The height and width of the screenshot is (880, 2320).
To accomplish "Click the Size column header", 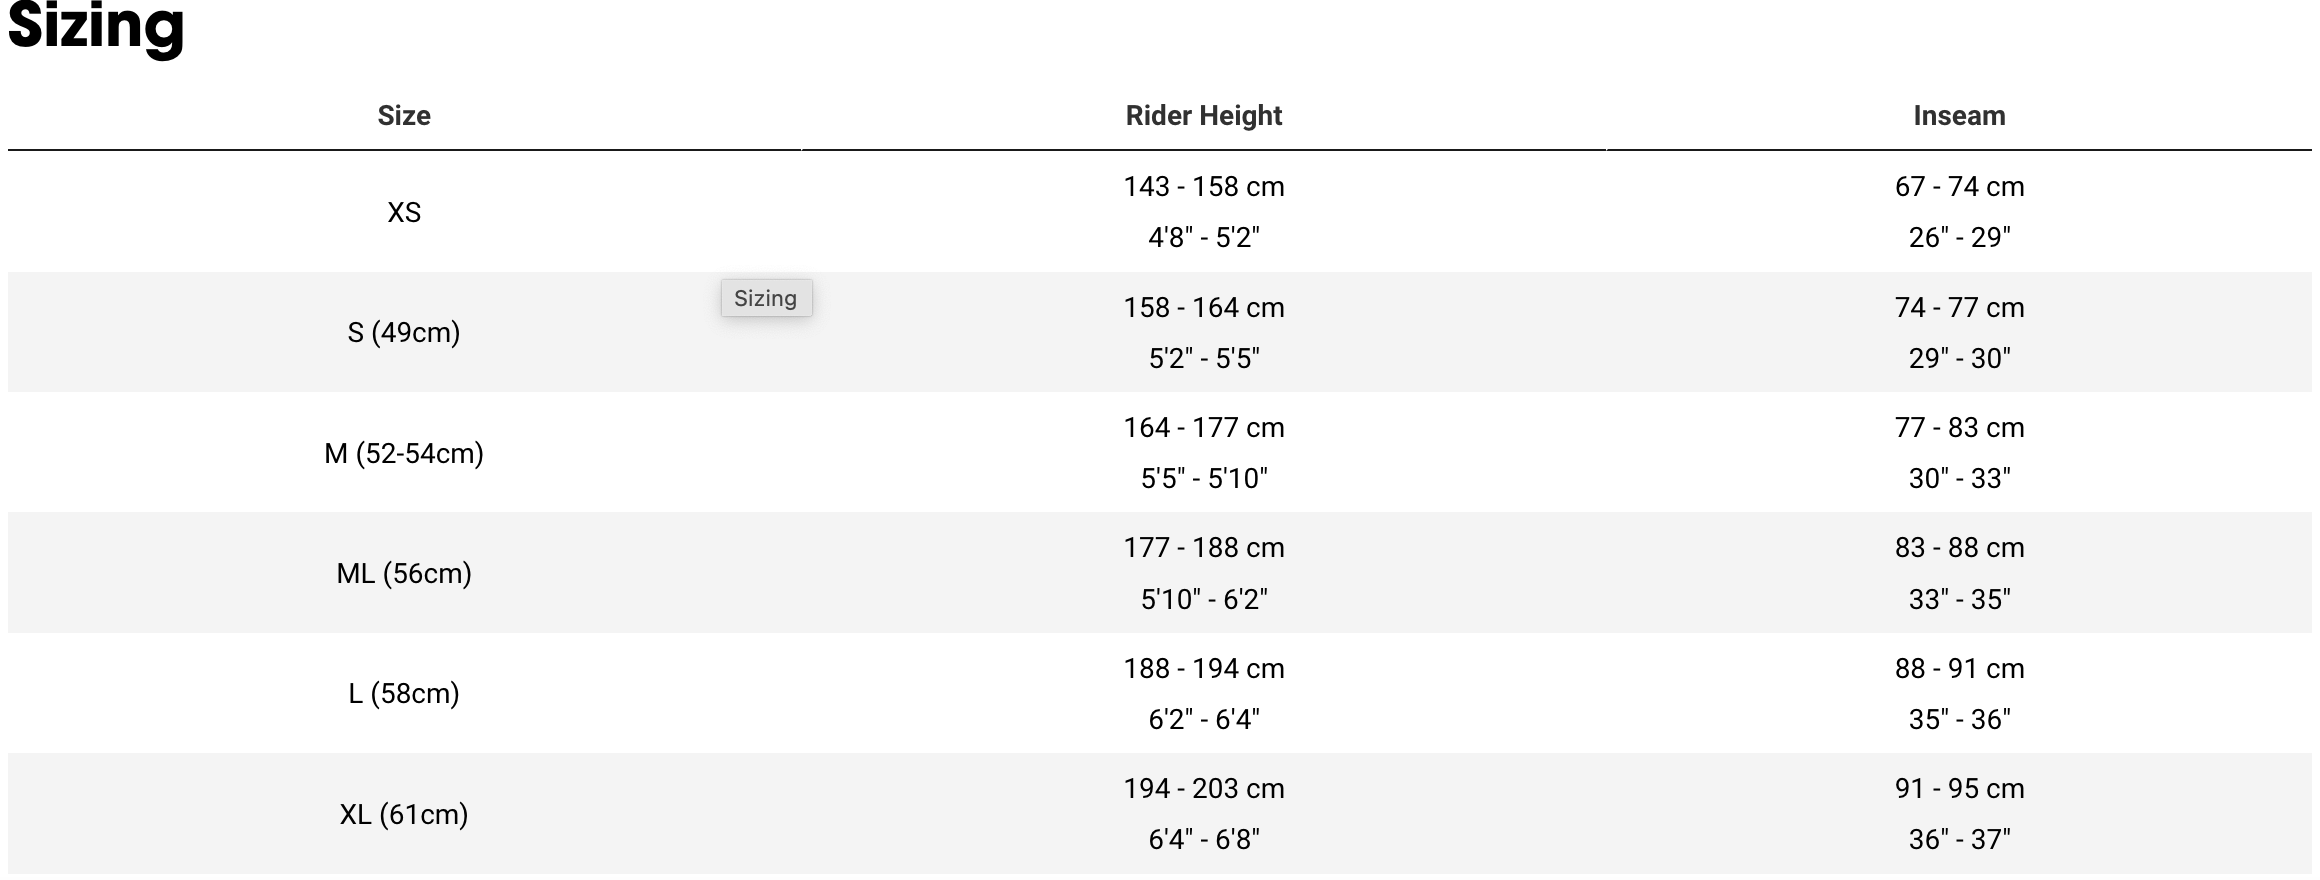I will [x=404, y=115].
